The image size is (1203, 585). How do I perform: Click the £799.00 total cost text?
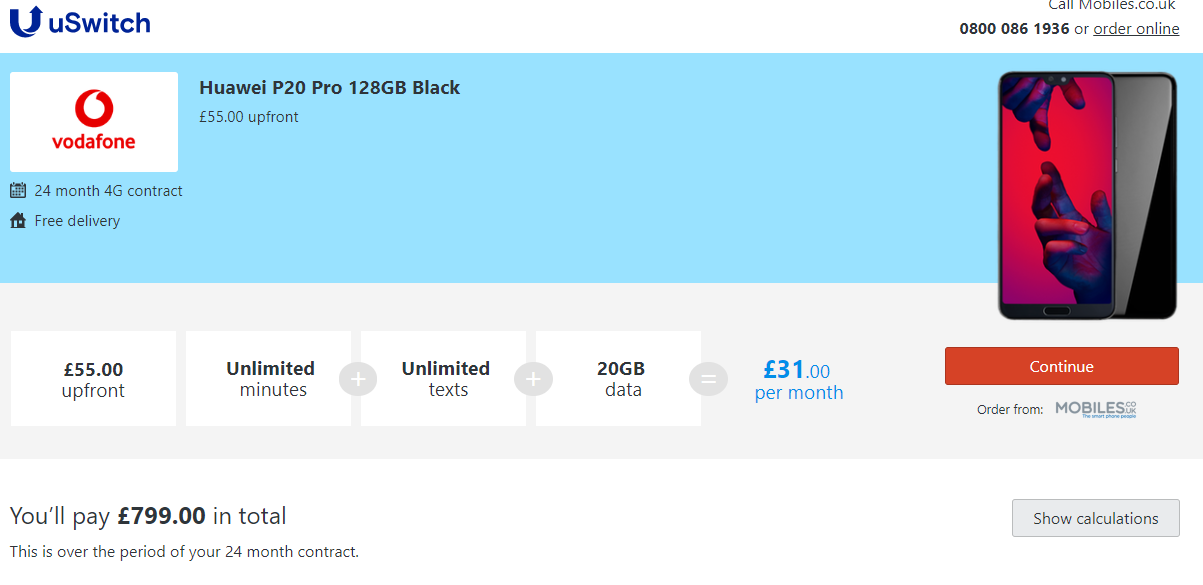[x=161, y=516]
